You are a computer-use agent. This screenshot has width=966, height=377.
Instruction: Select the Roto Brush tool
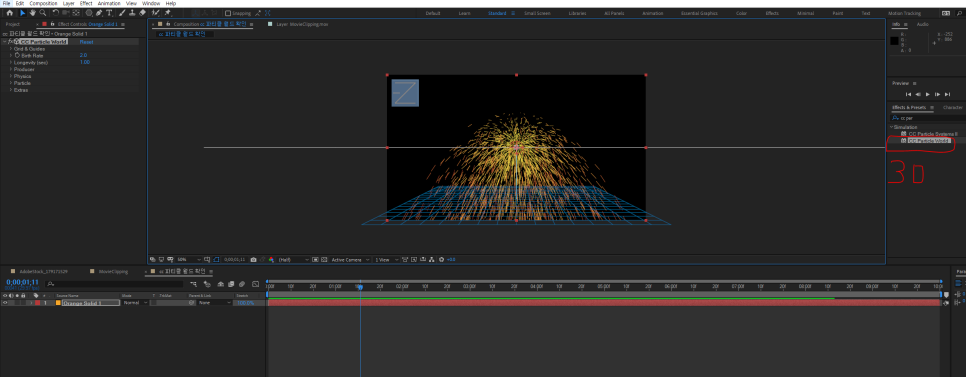click(155, 13)
